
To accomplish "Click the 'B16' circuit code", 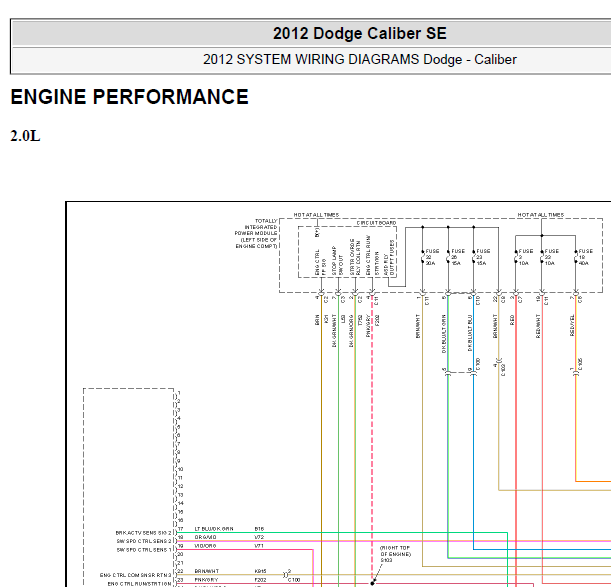I will pos(259,529).
